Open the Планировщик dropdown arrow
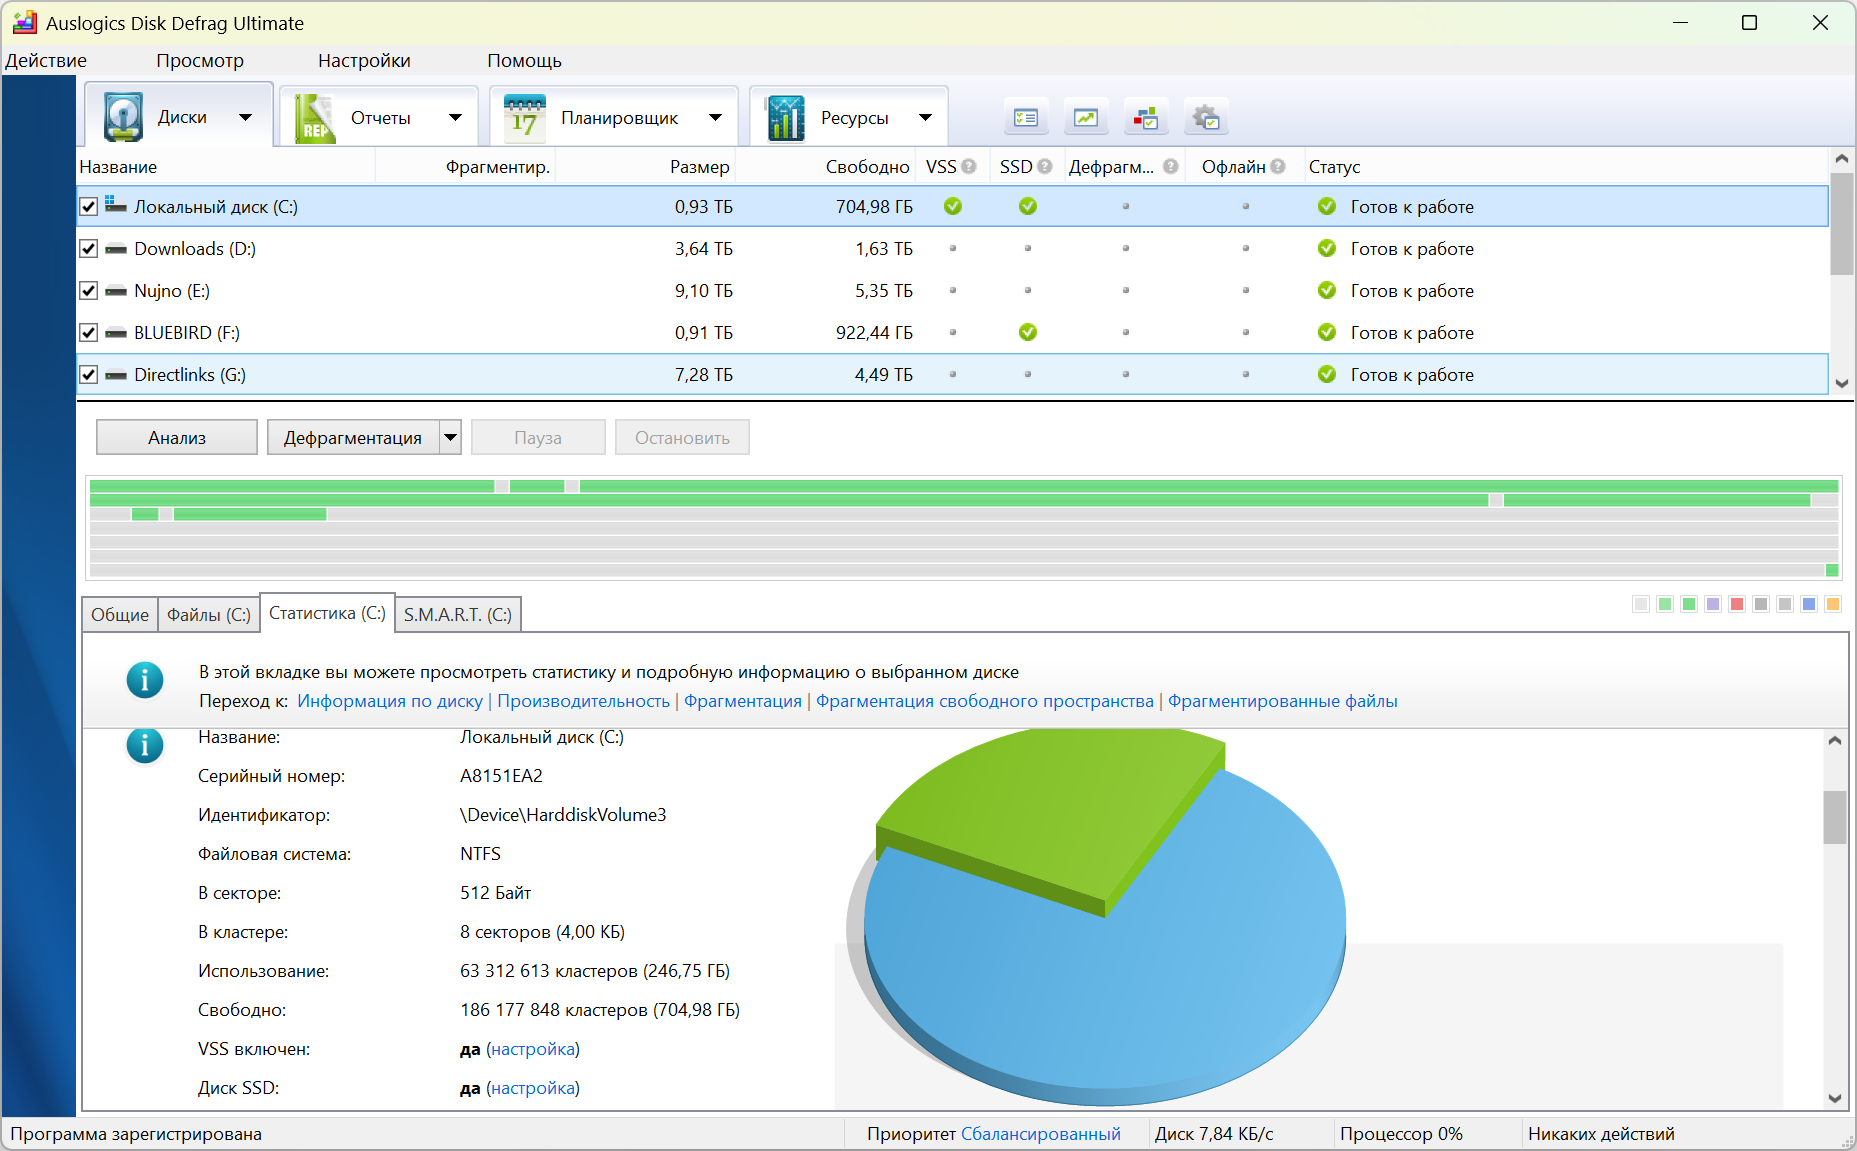 716,118
